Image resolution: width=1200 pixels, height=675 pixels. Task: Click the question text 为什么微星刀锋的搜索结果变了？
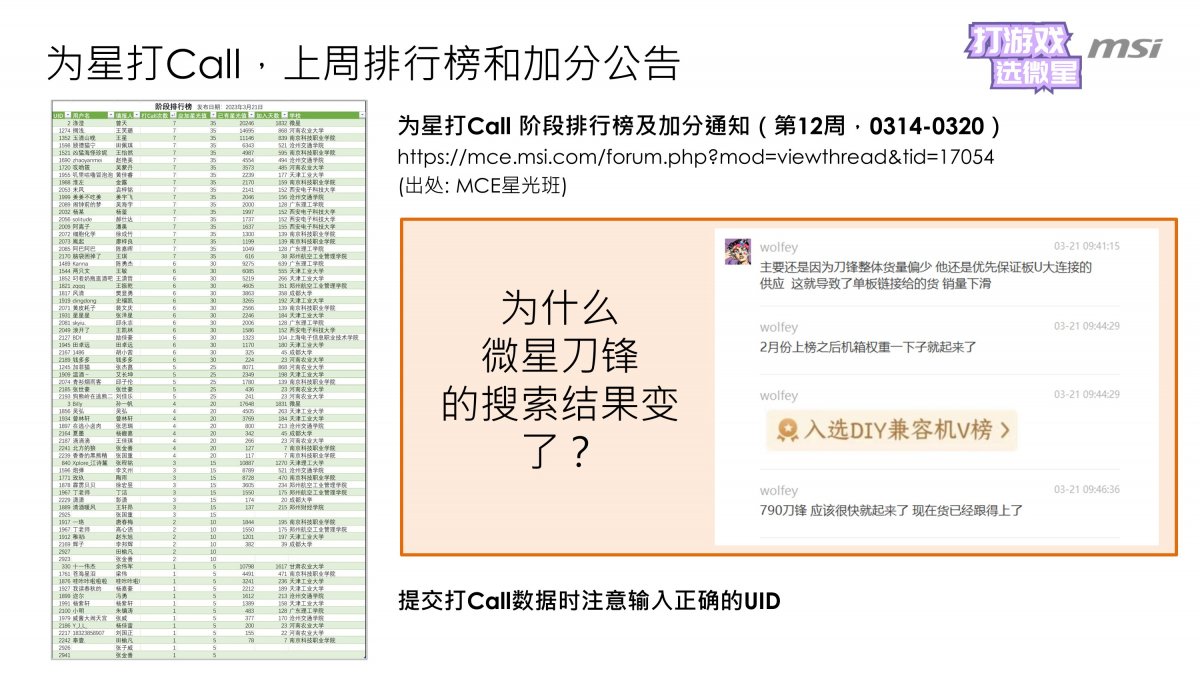coord(558,381)
